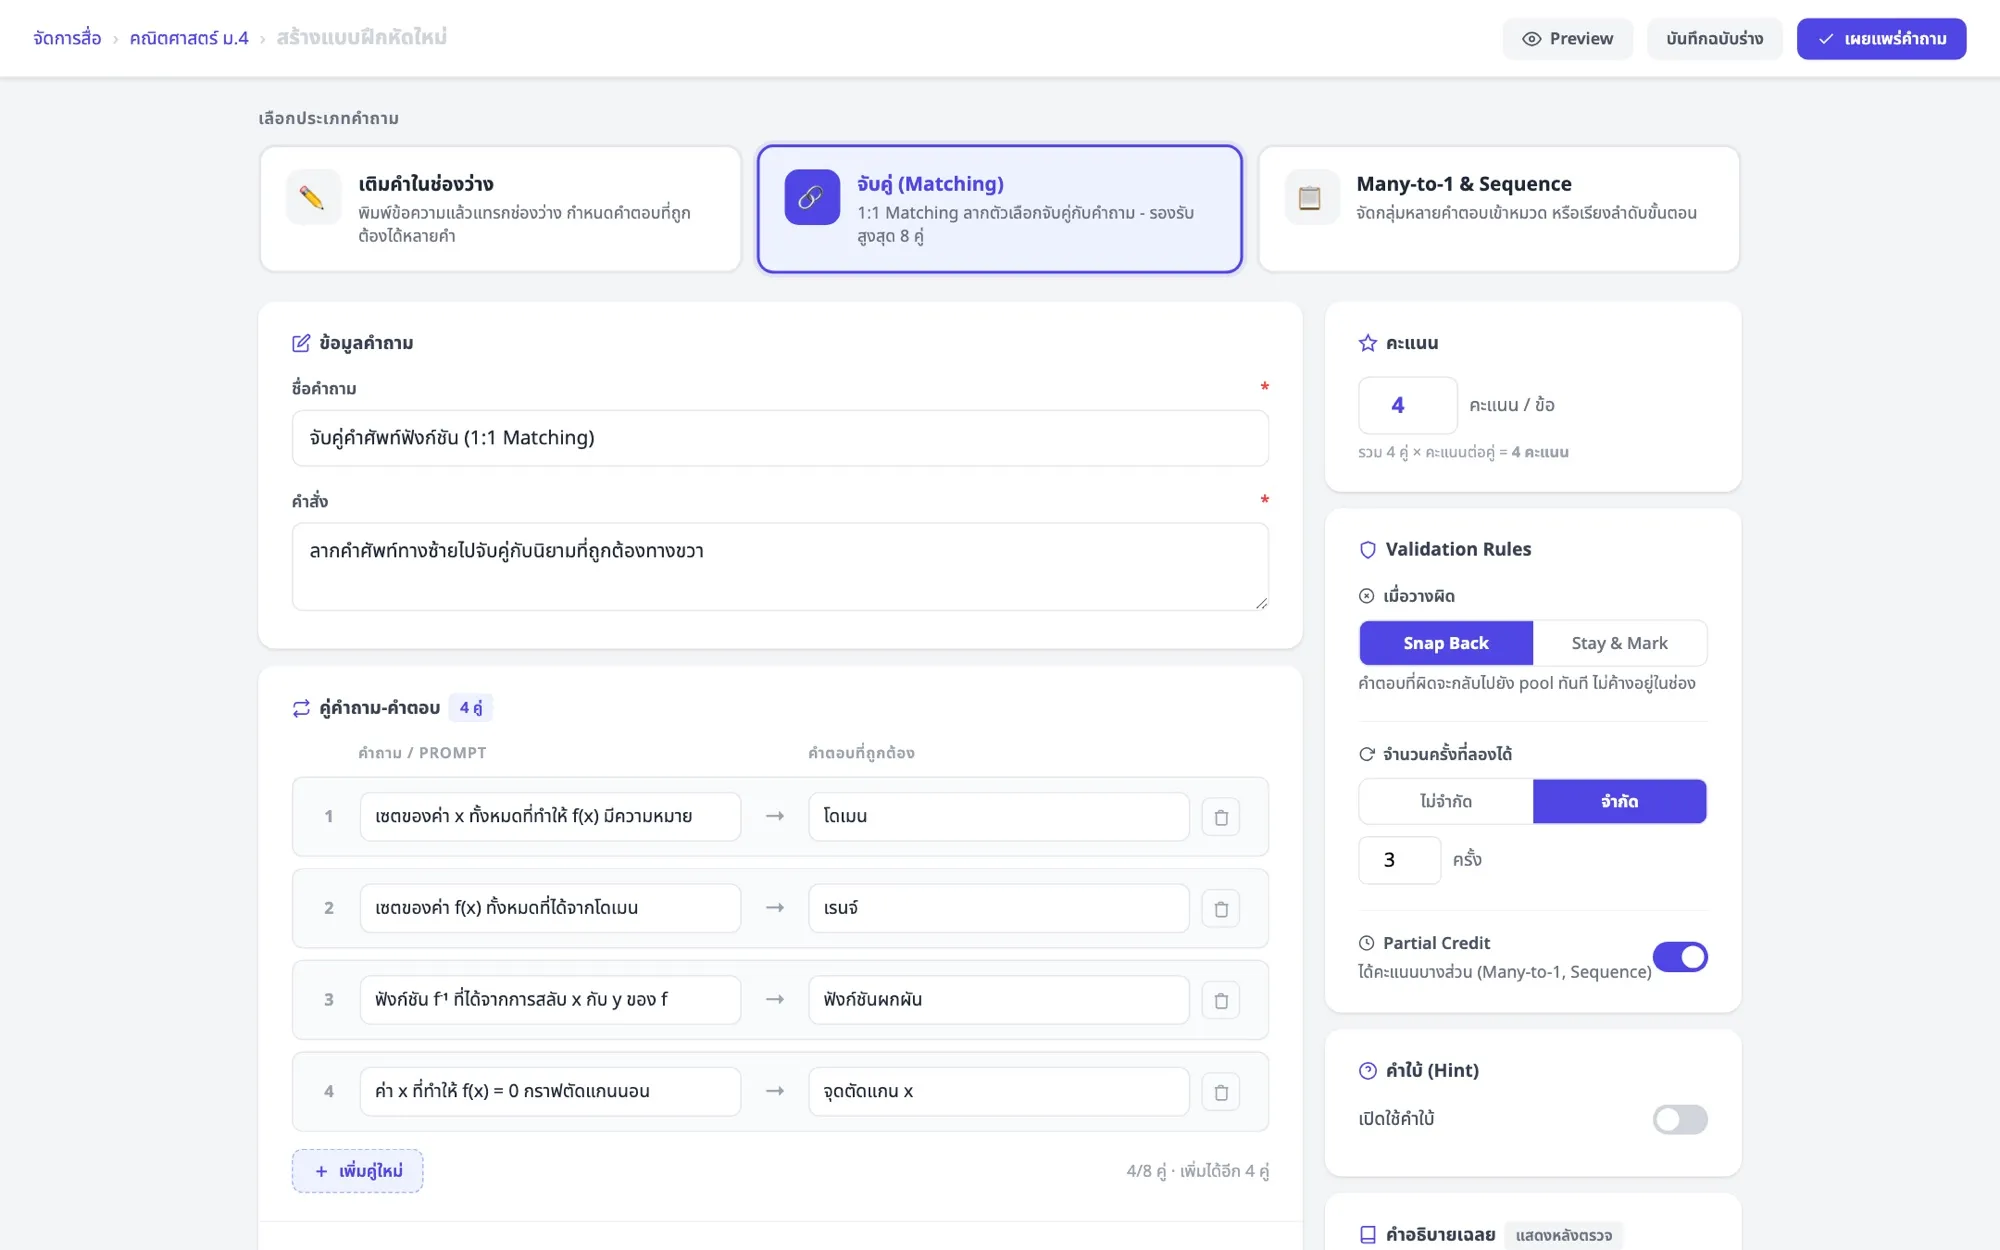
Task: Click the pencil icon on the fill-in-blank card
Action: [312, 197]
